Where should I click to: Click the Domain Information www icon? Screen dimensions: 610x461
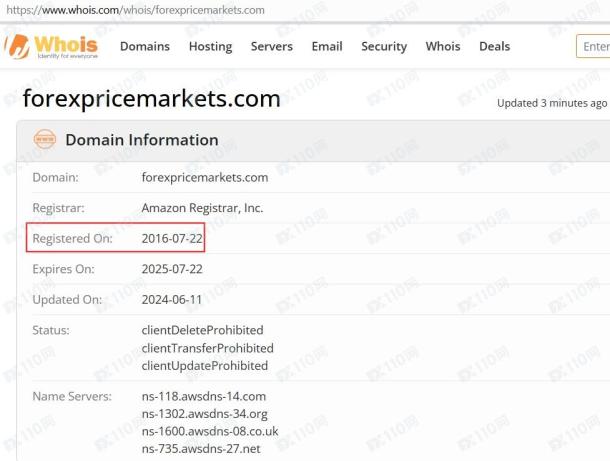45,139
